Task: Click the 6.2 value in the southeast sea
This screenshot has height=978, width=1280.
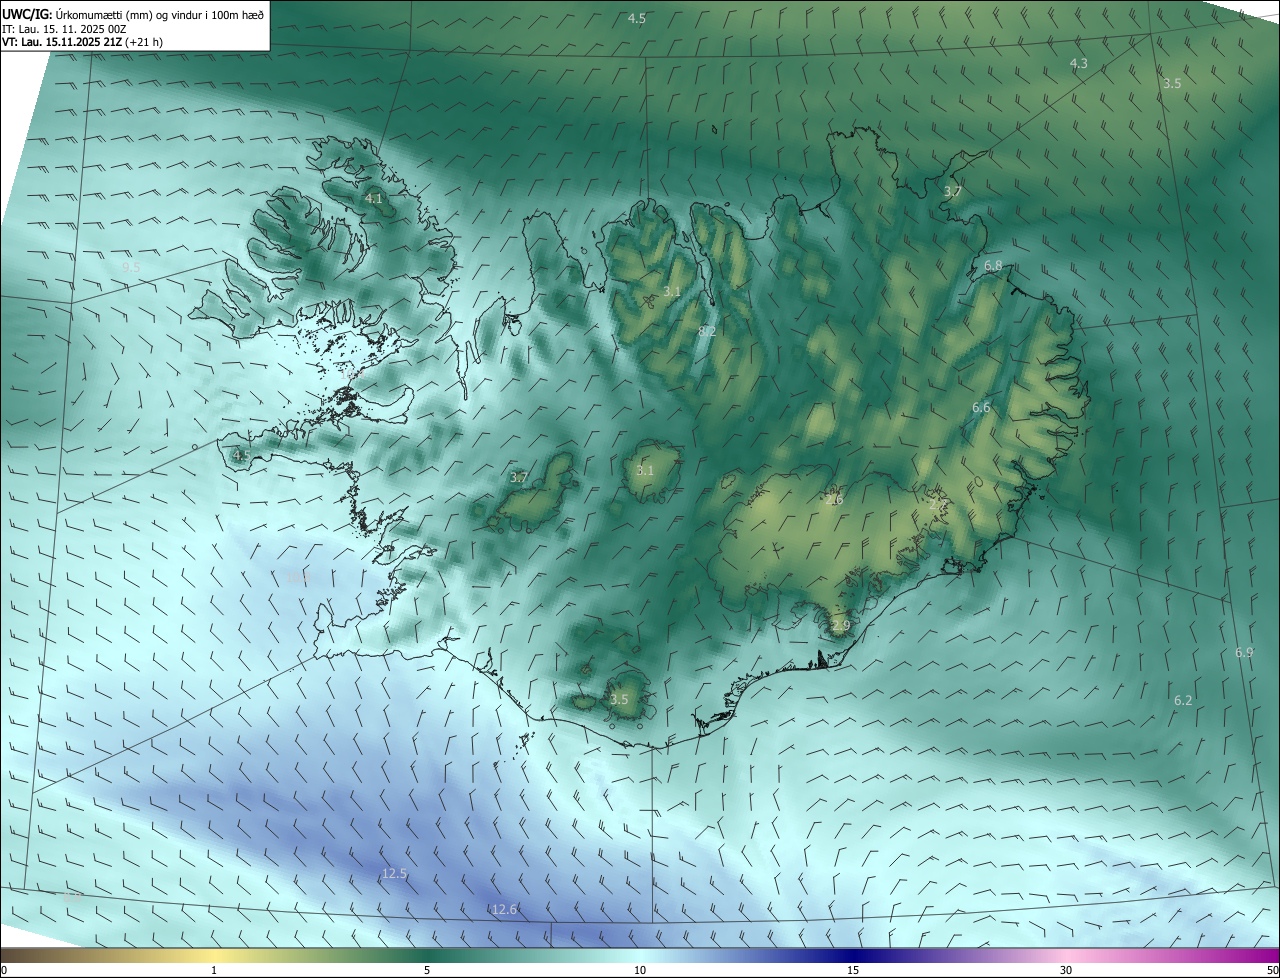Action: click(x=1183, y=700)
